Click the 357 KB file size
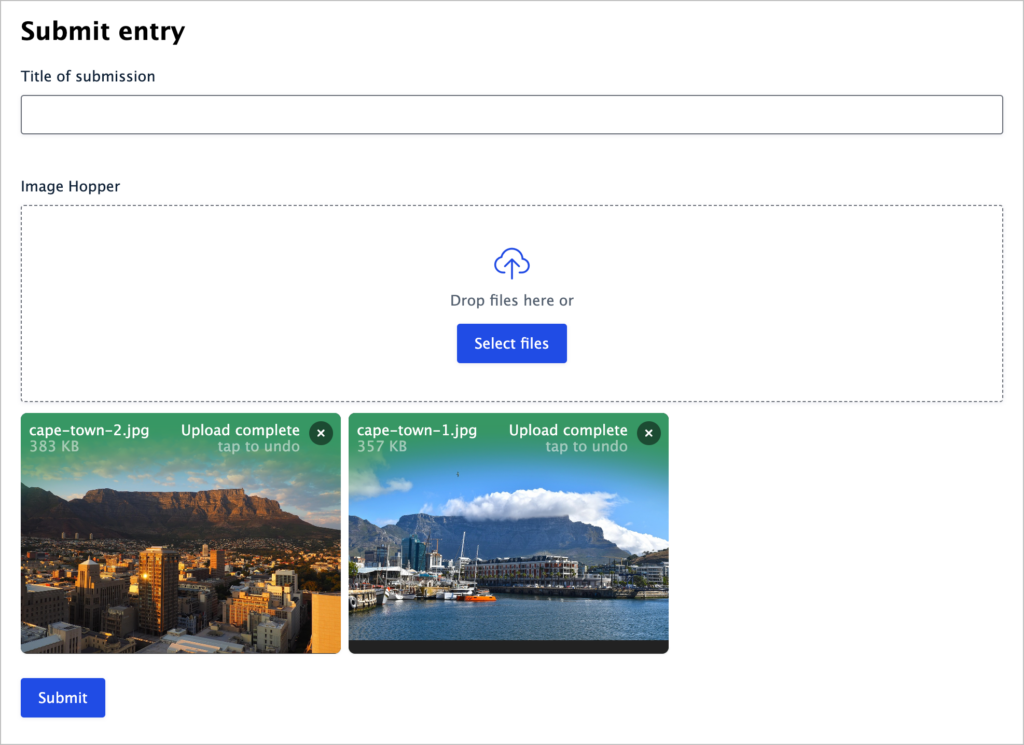Viewport: 1024px width, 745px height. 381,447
